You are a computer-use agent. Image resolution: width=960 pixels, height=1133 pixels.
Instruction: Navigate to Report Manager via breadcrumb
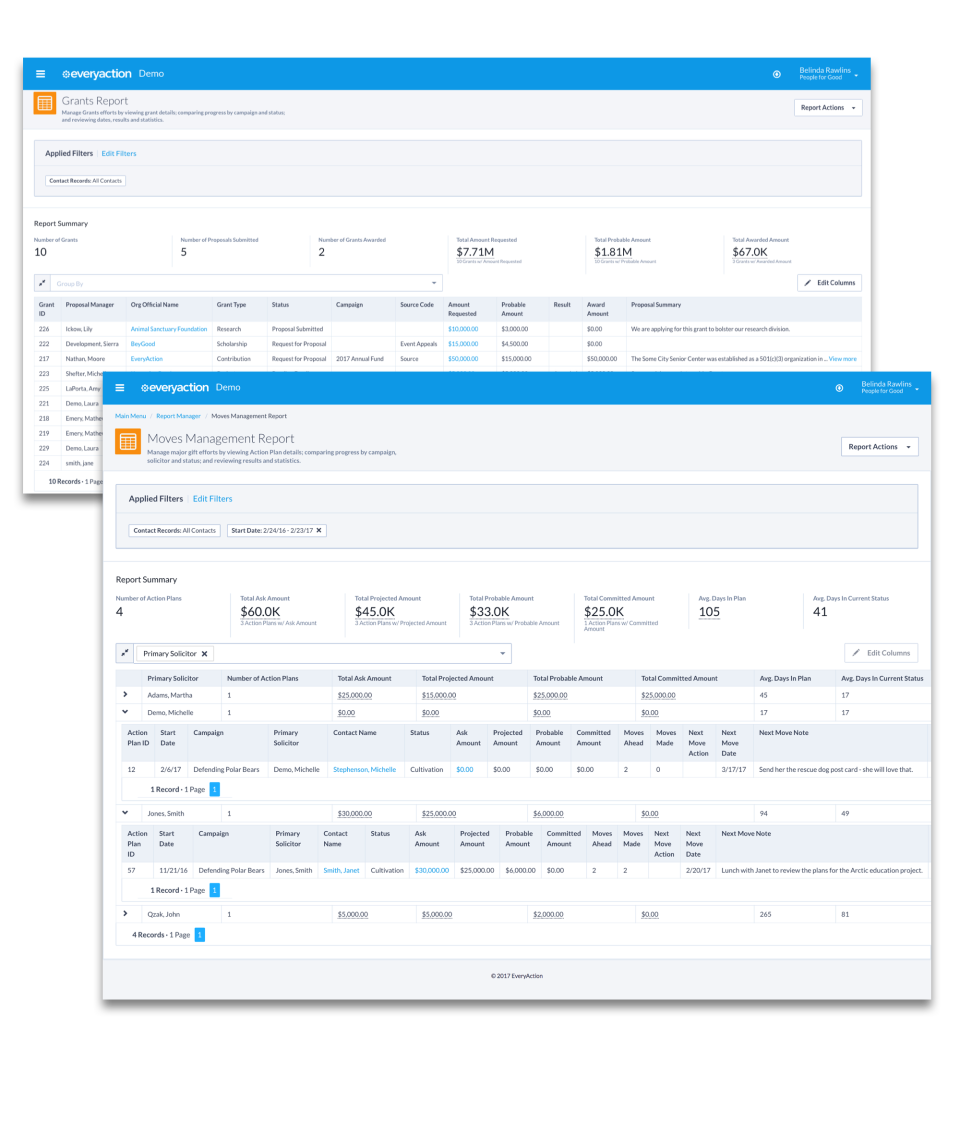tap(178, 416)
